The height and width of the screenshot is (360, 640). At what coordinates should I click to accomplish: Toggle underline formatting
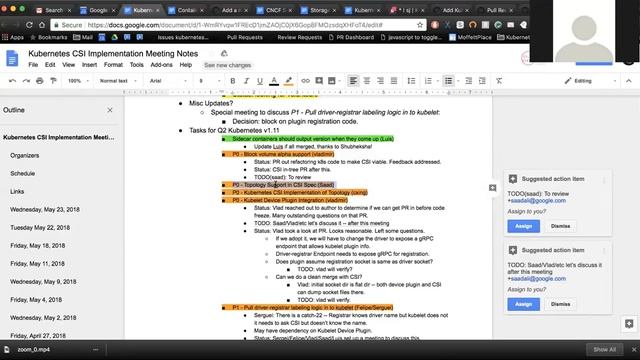pos(260,81)
